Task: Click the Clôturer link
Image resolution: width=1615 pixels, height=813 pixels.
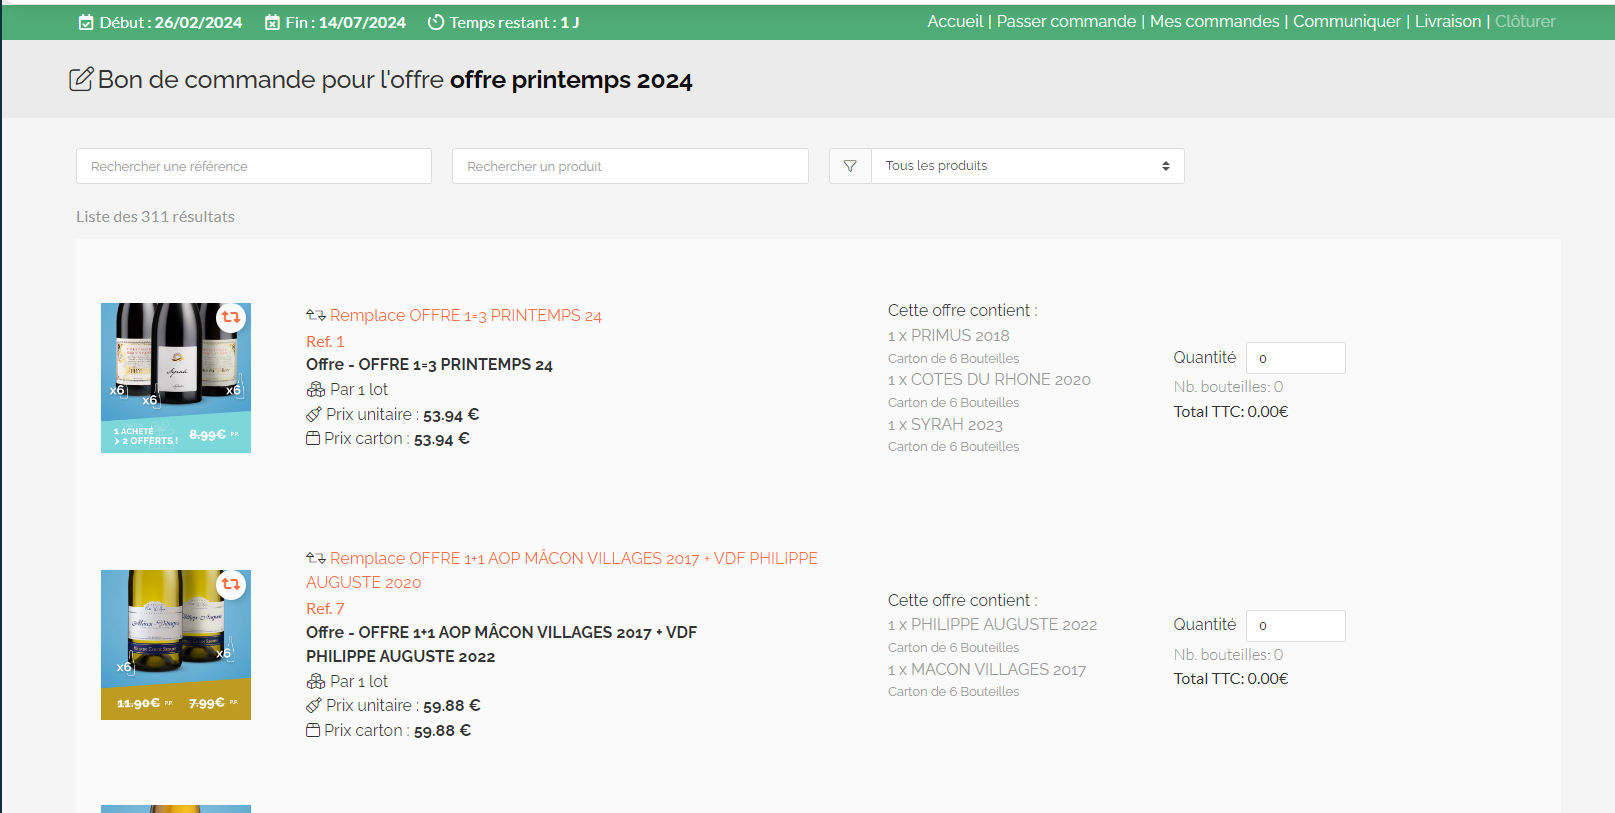Action: click(x=1525, y=22)
